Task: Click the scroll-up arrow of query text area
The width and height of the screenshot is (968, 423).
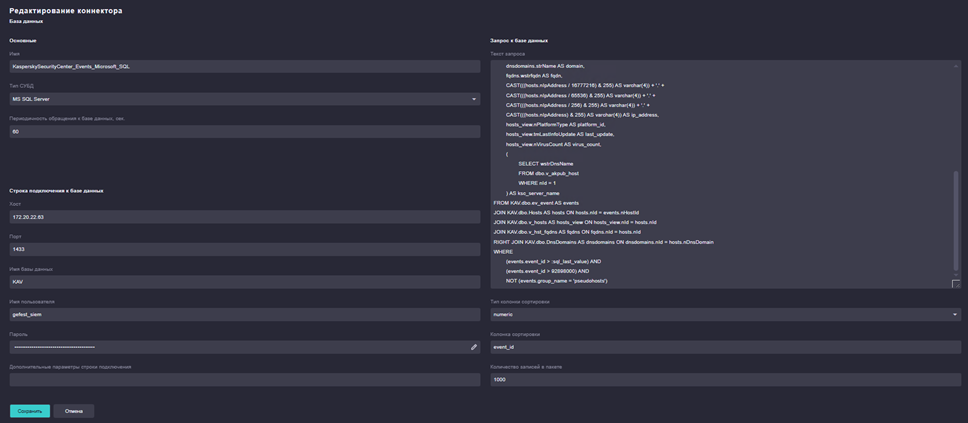Action: click(957, 65)
